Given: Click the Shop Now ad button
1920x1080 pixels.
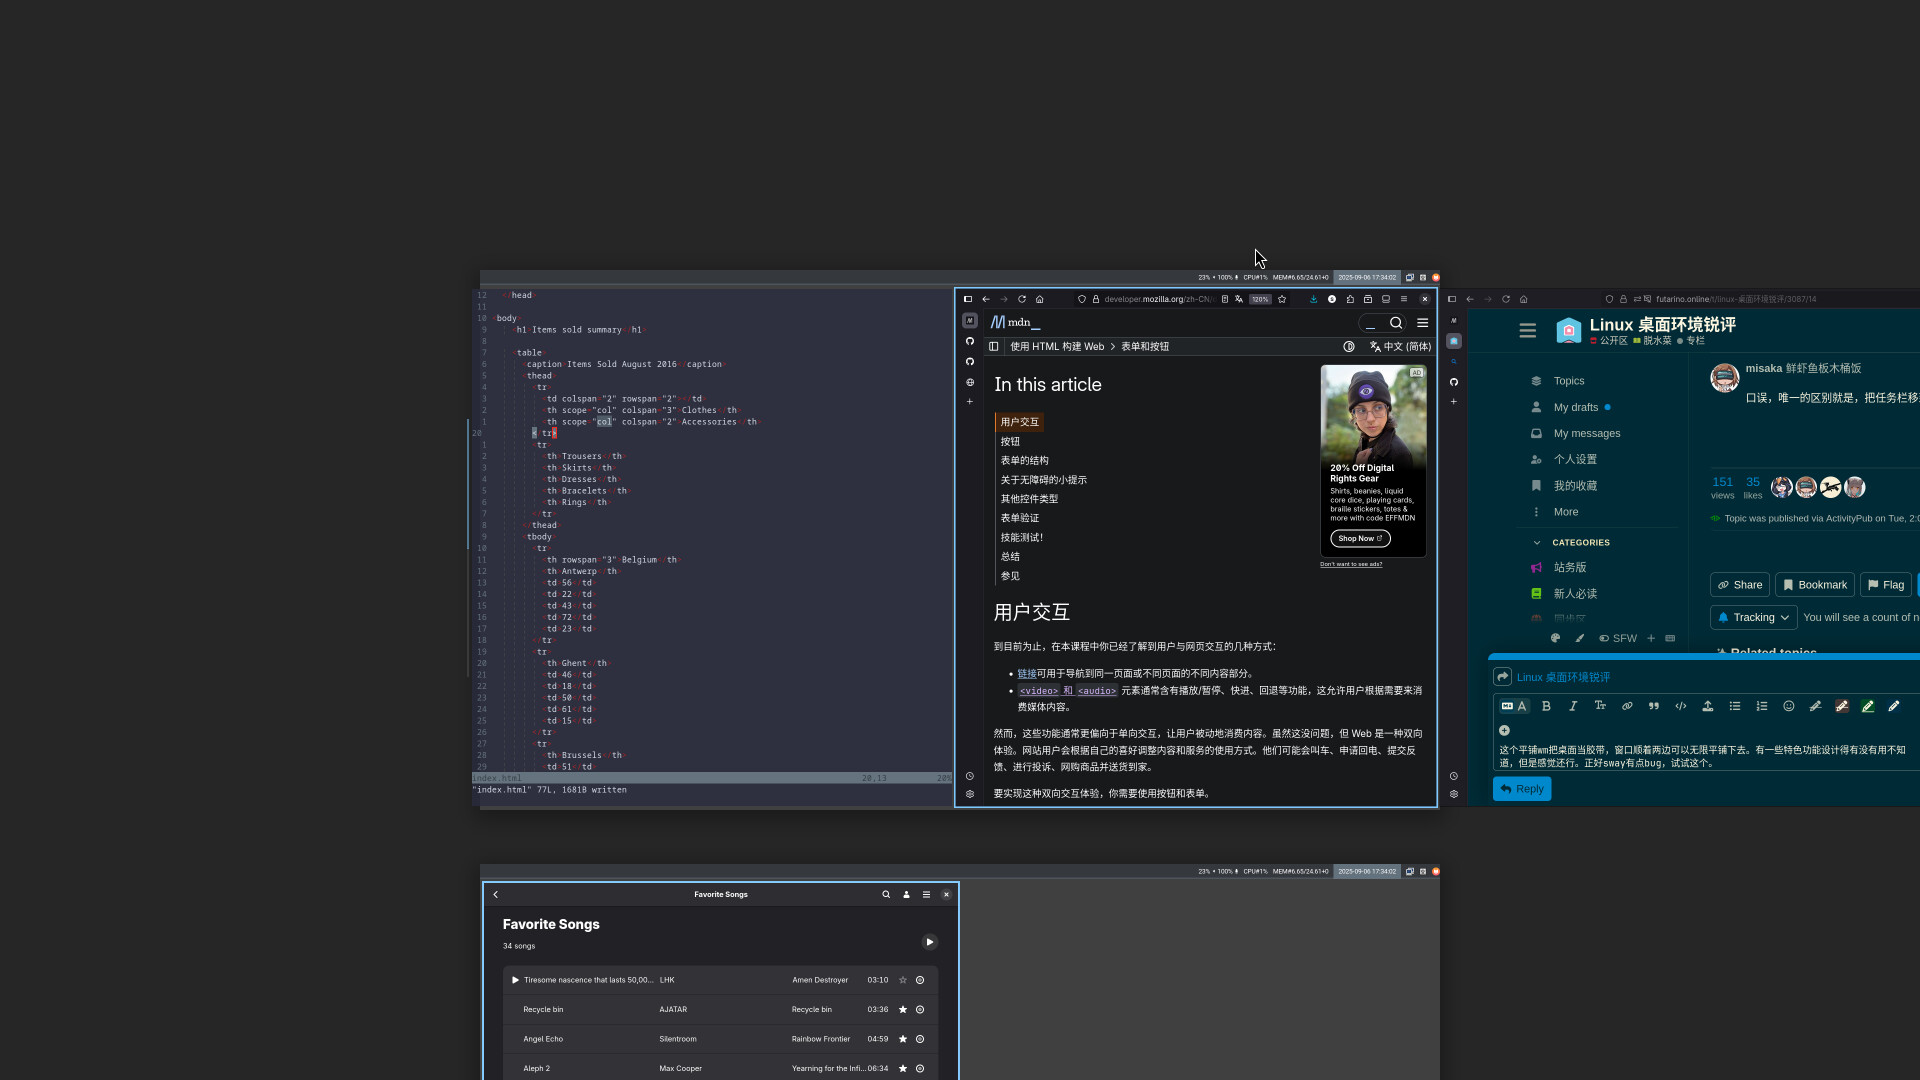Looking at the screenshot, I should coord(1360,538).
